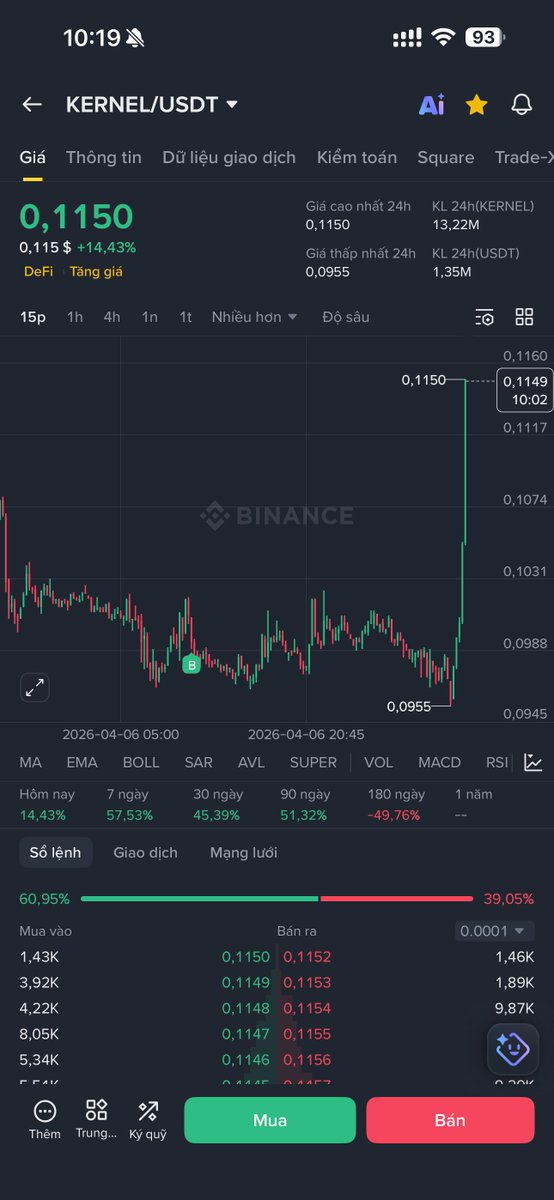
Task: Toggle SAR indicator
Action: coord(199,762)
